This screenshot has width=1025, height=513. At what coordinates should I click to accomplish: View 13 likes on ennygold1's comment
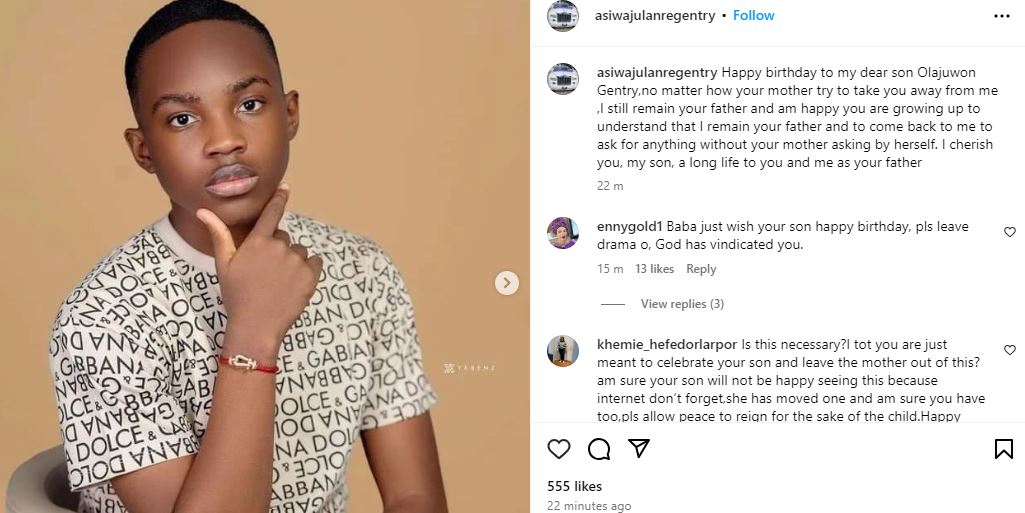654,269
